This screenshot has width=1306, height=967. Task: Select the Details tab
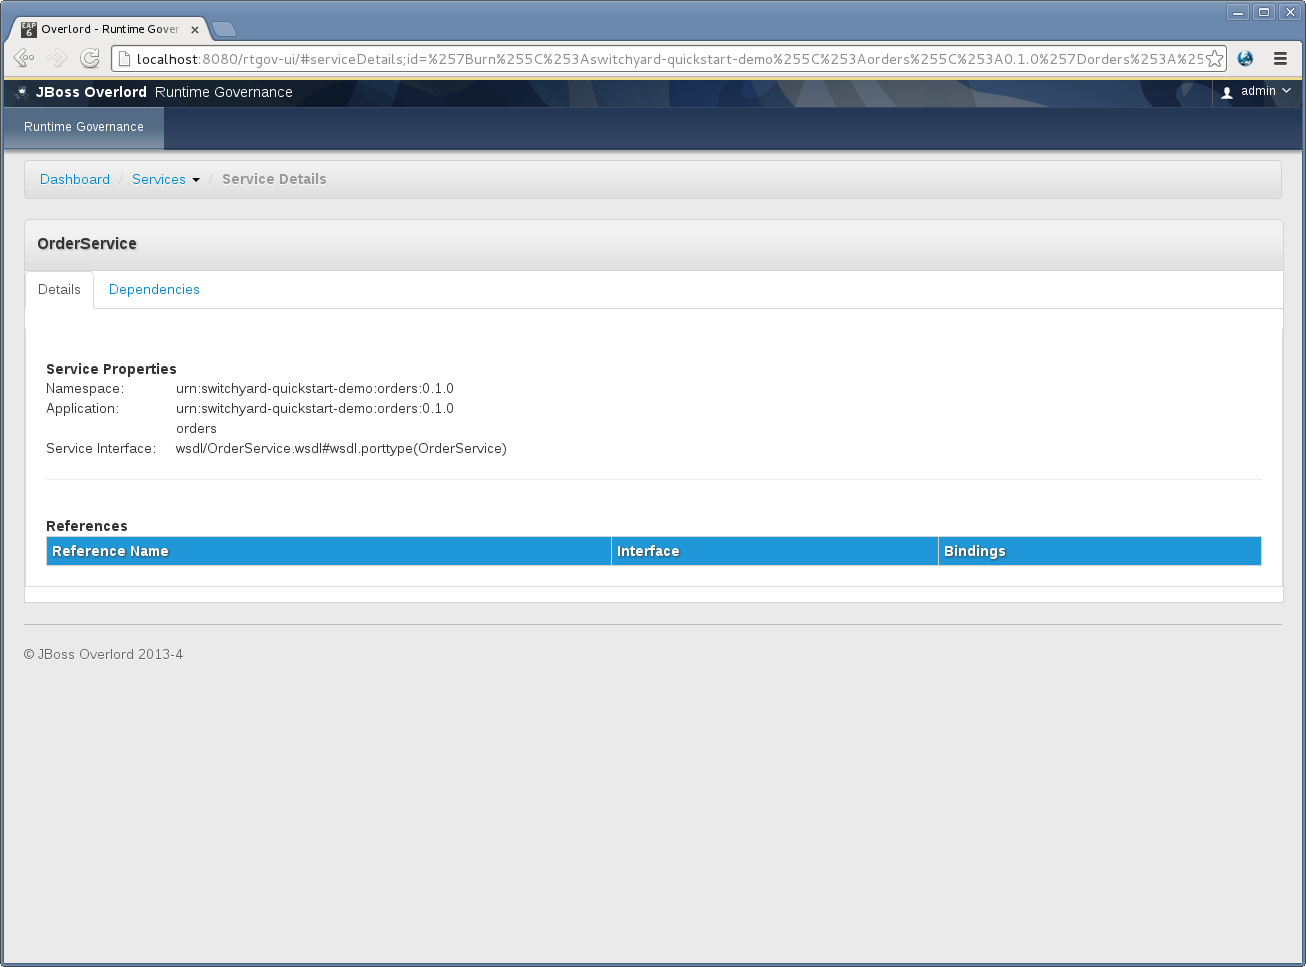[59, 289]
